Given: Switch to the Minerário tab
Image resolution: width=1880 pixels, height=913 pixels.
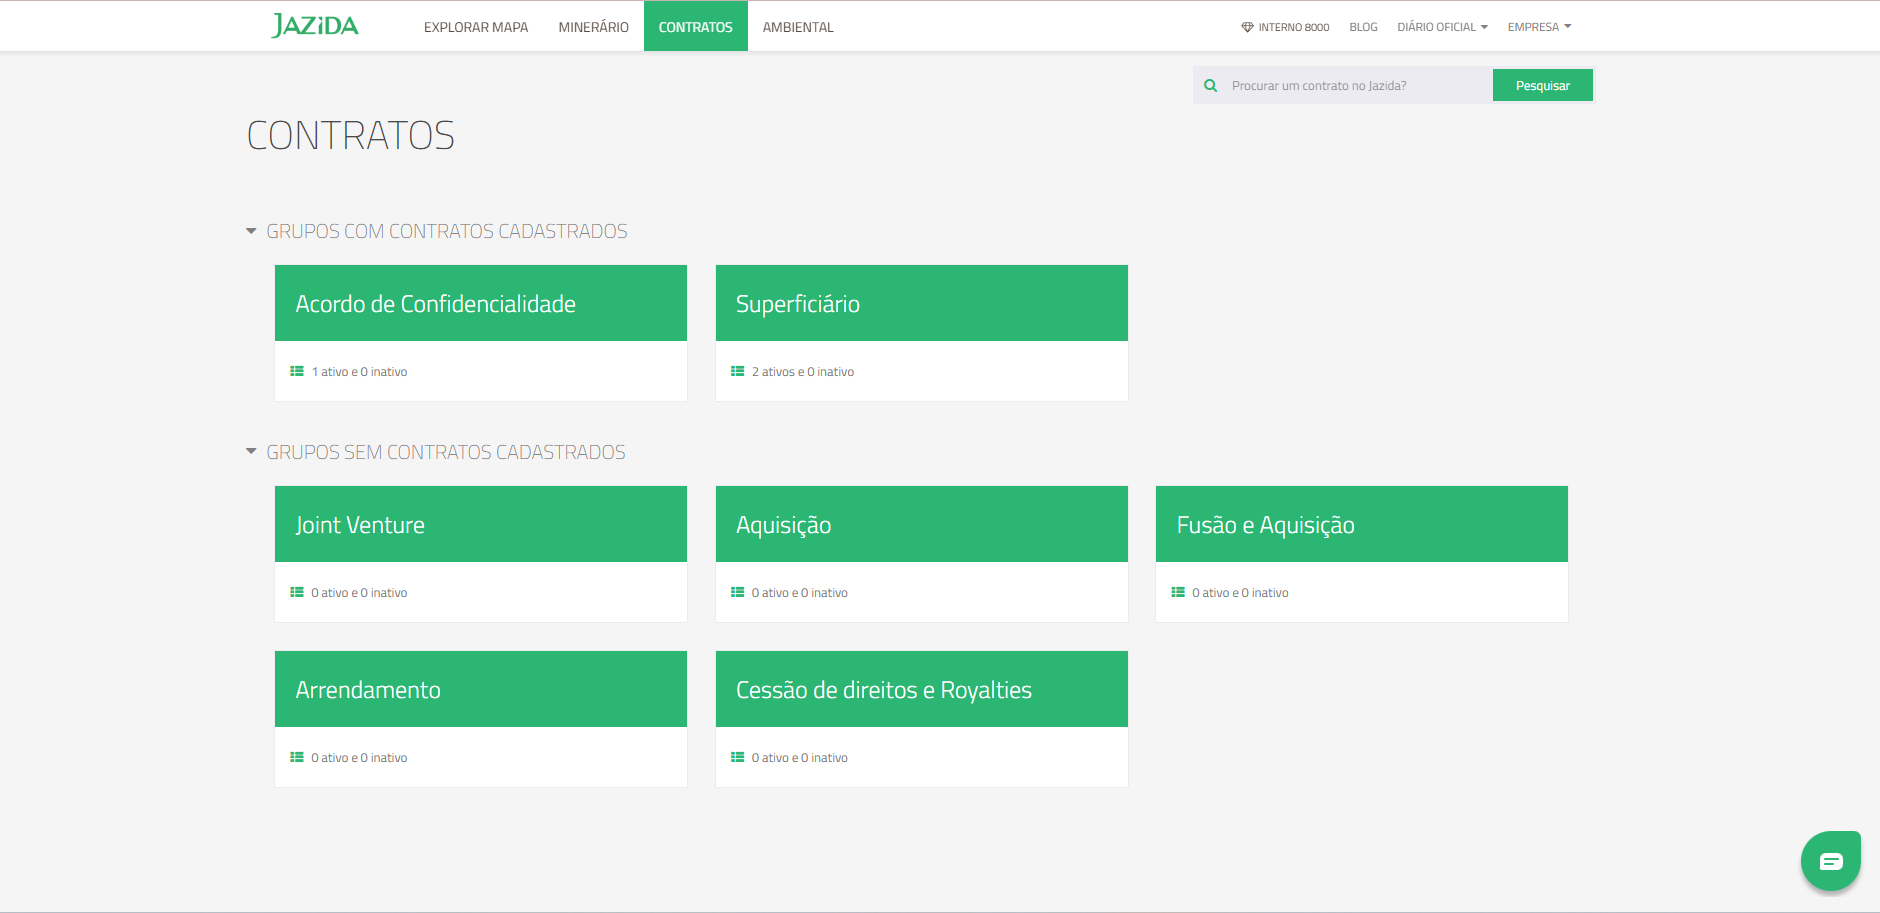Looking at the screenshot, I should click(x=593, y=27).
